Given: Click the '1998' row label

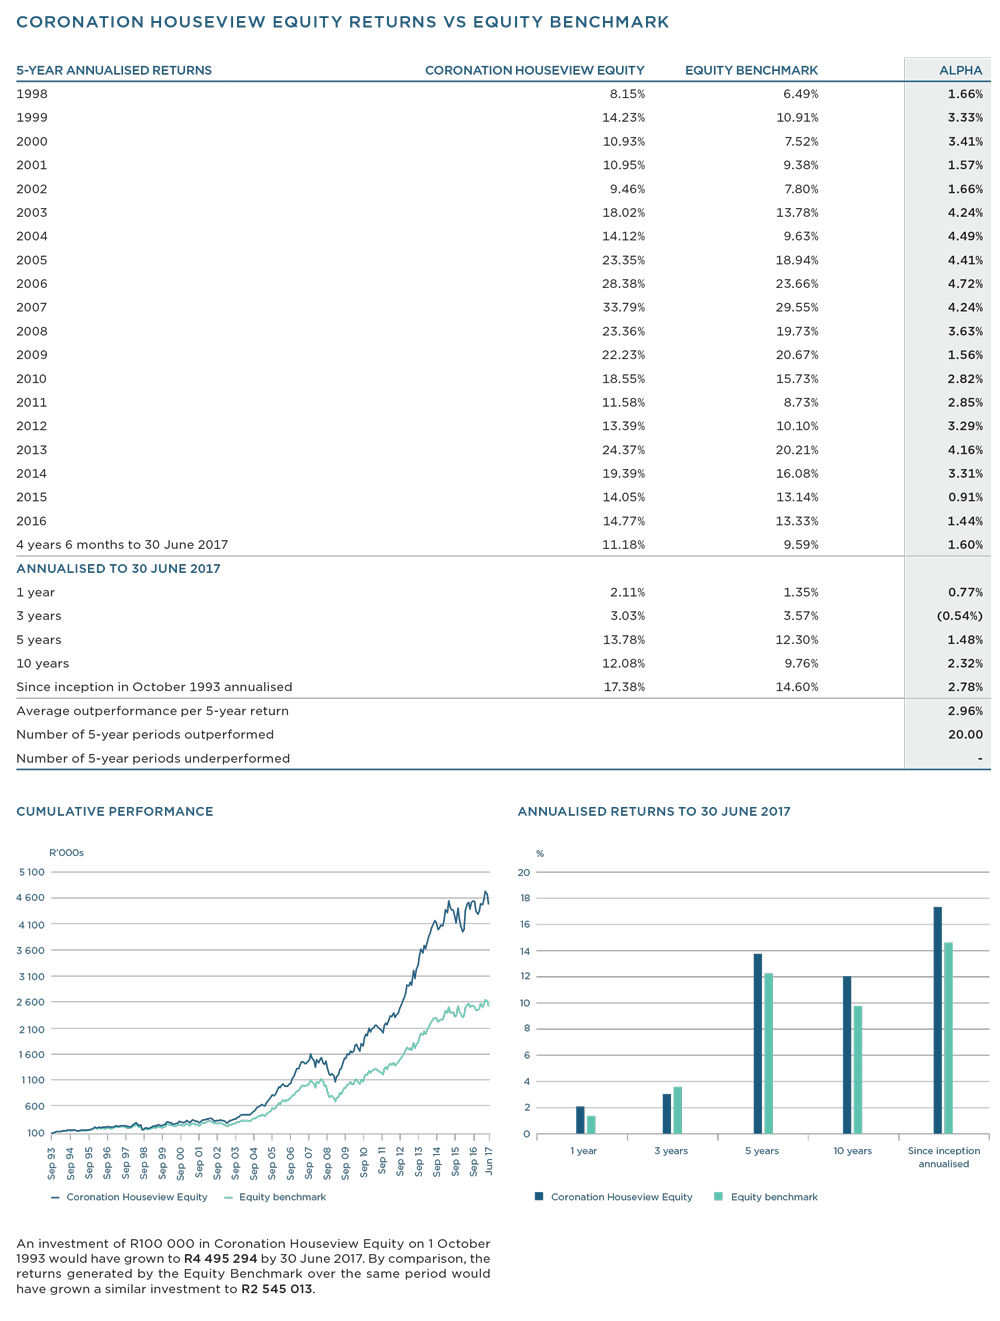Looking at the screenshot, I should (x=32, y=94).
